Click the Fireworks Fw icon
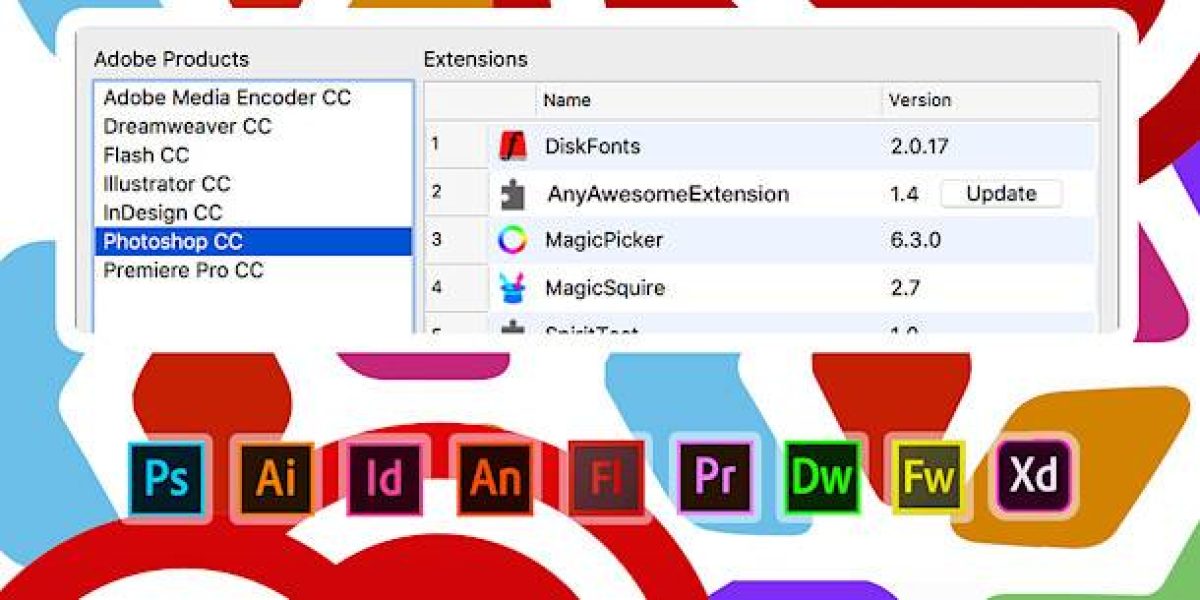 coord(929,478)
